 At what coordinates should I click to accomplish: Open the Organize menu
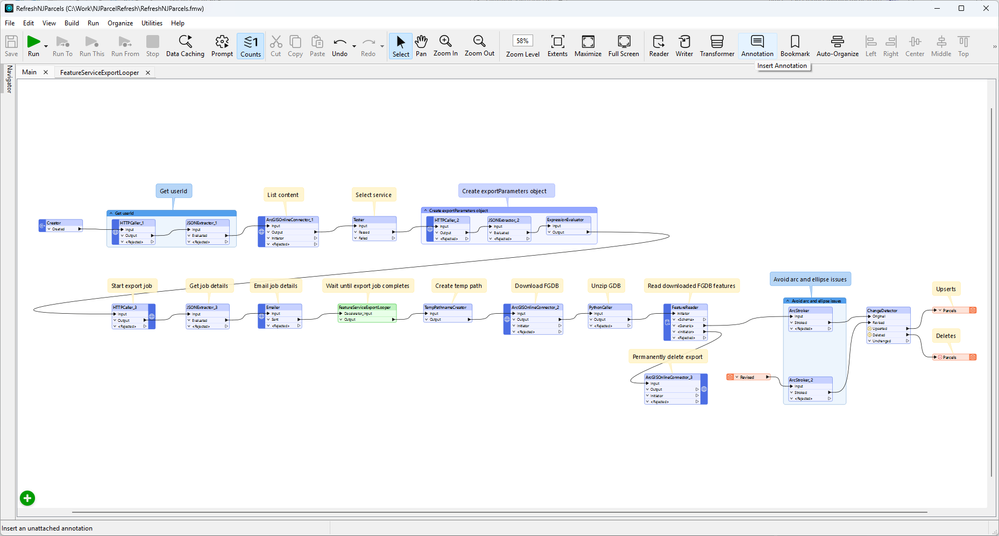point(120,23)
